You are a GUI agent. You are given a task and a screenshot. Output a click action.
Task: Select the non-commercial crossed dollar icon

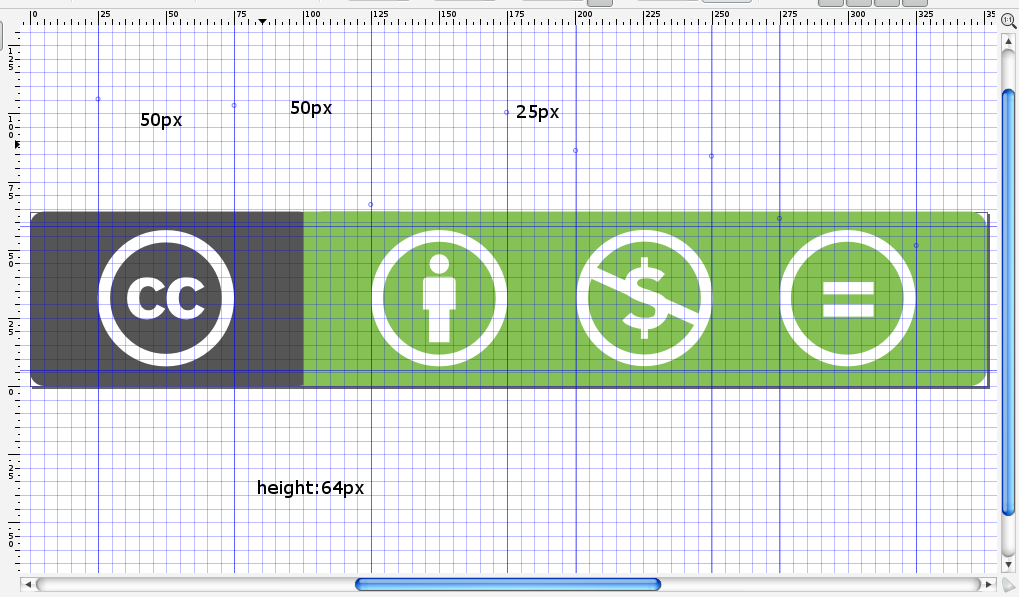[x=644, y=298]
